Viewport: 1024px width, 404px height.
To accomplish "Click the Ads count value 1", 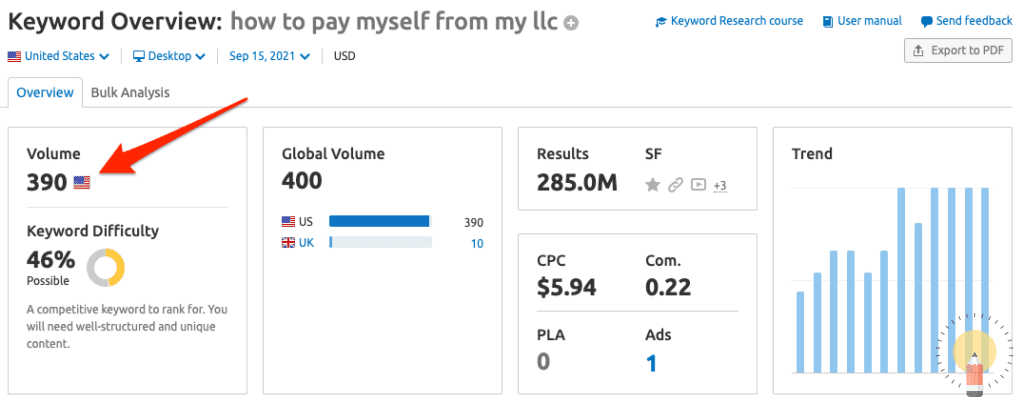I will click(651, 362).
